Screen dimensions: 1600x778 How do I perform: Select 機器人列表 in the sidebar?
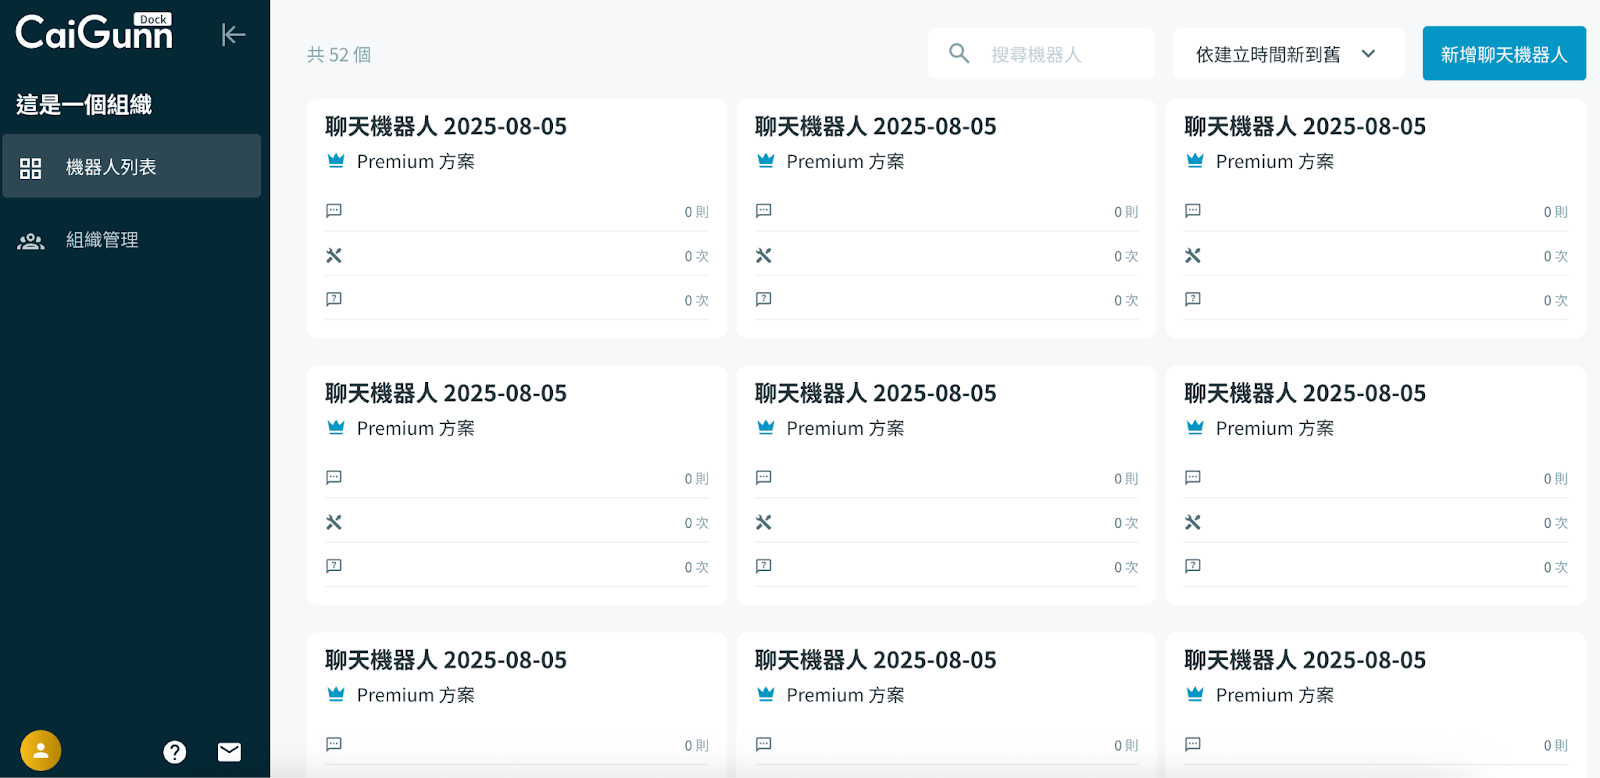pyautogui.click(x=131, y=167)
